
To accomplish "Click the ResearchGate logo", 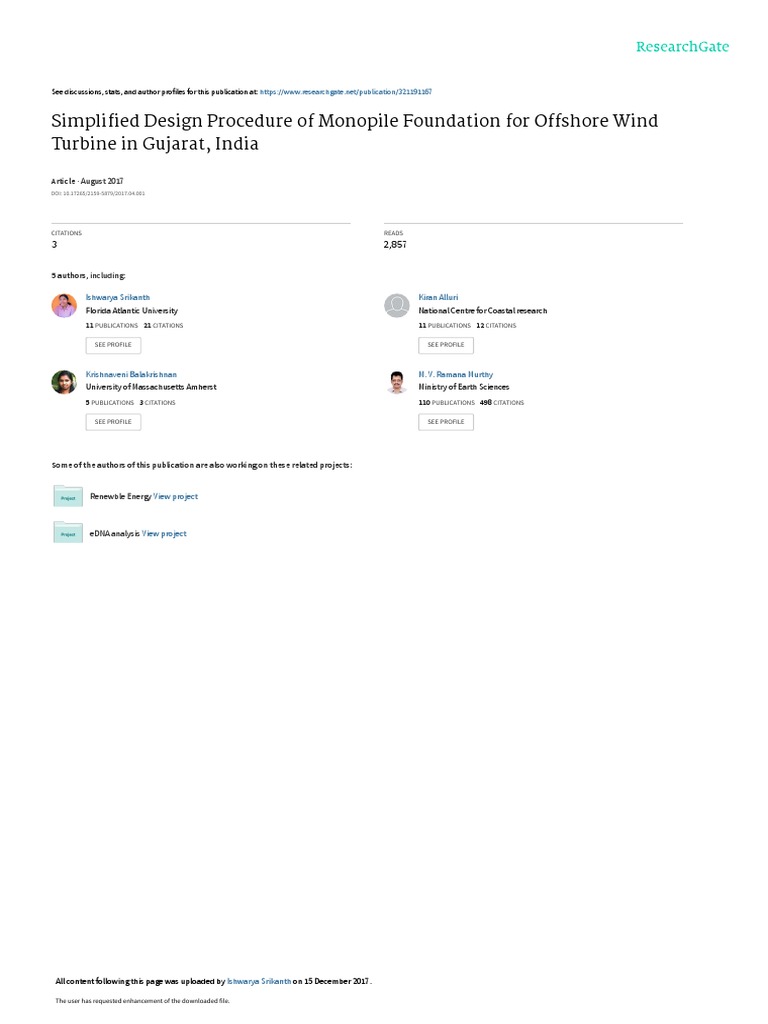I will point(682,47).
